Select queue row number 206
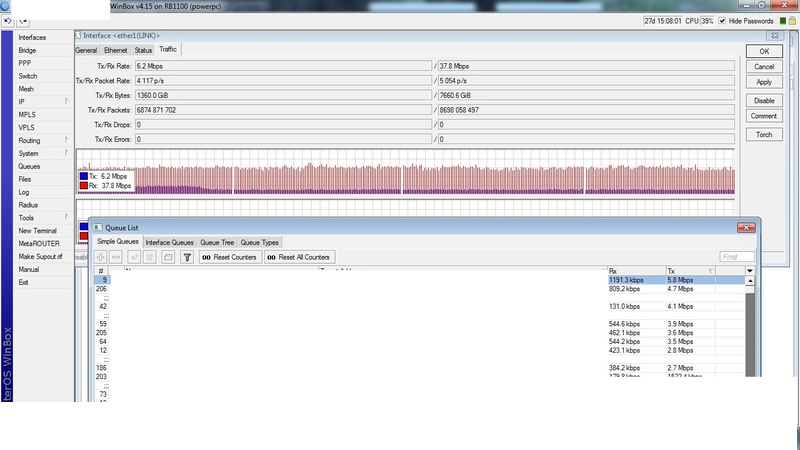Screen dimensions: 800x450 [x=419, y=289]
